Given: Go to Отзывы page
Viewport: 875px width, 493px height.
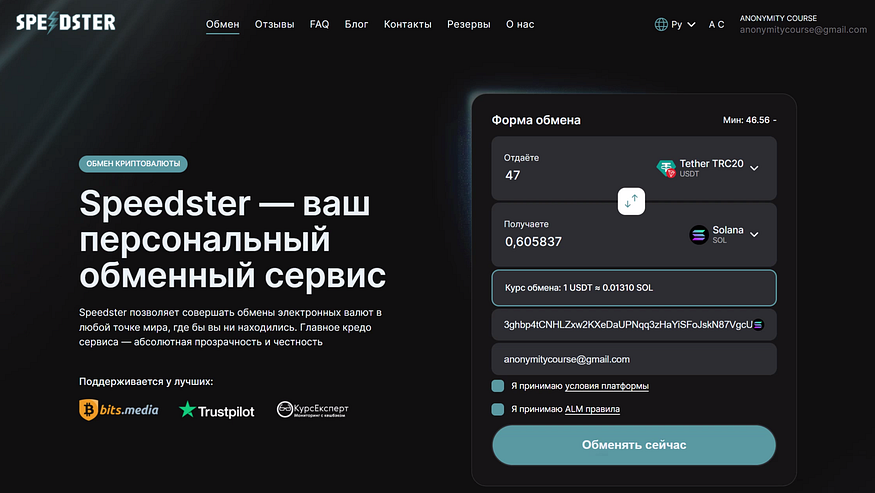Looking at the screenshot, I should pyautogui.click(x=275, y=24).
